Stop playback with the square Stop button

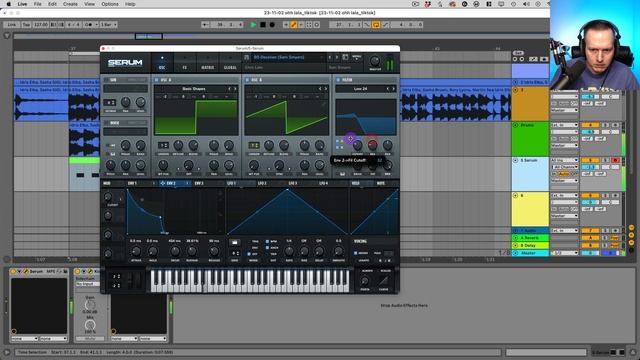[x=263, y=25]
